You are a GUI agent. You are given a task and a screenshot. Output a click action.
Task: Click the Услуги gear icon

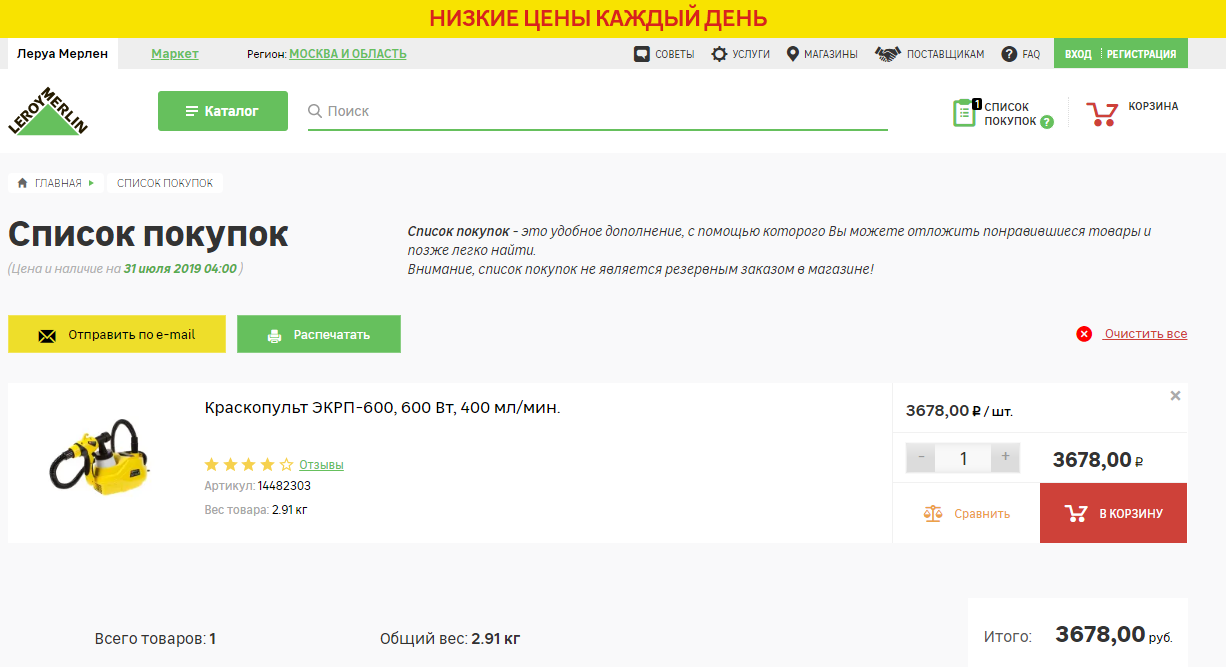tap(719, 54)
